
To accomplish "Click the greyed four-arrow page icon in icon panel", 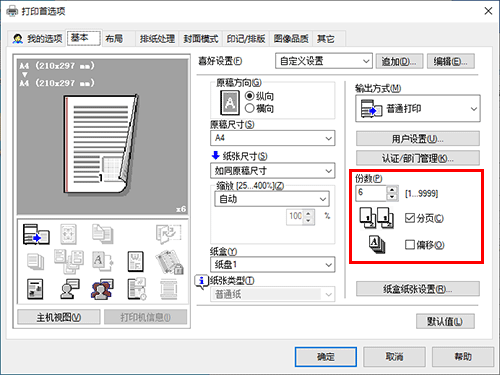I will [x=68, y=234].
